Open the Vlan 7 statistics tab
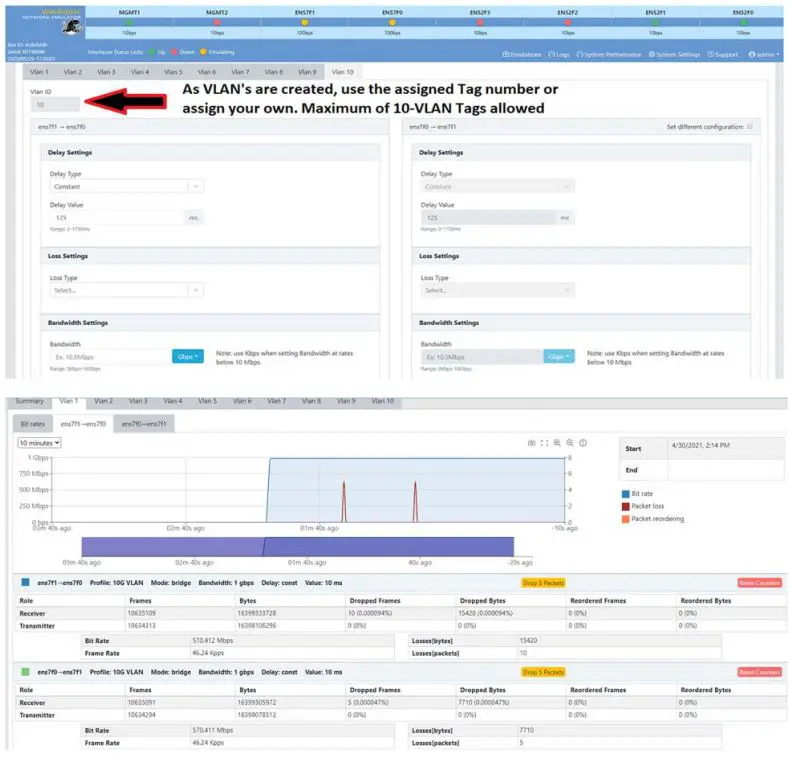The width and height of the screenshot is (789, 772). coord(276,401)
